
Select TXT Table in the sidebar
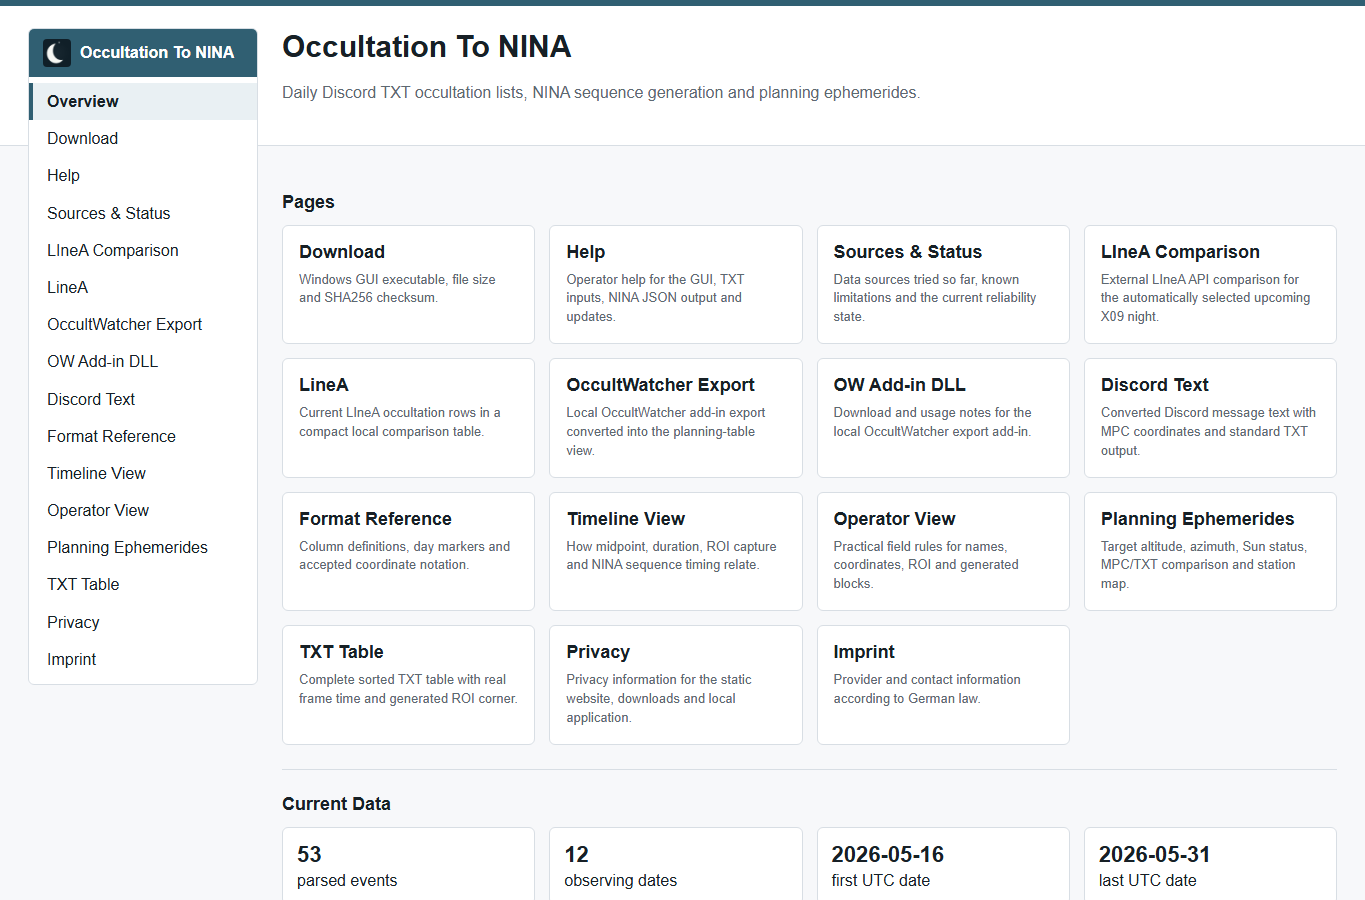click(143, 584)
